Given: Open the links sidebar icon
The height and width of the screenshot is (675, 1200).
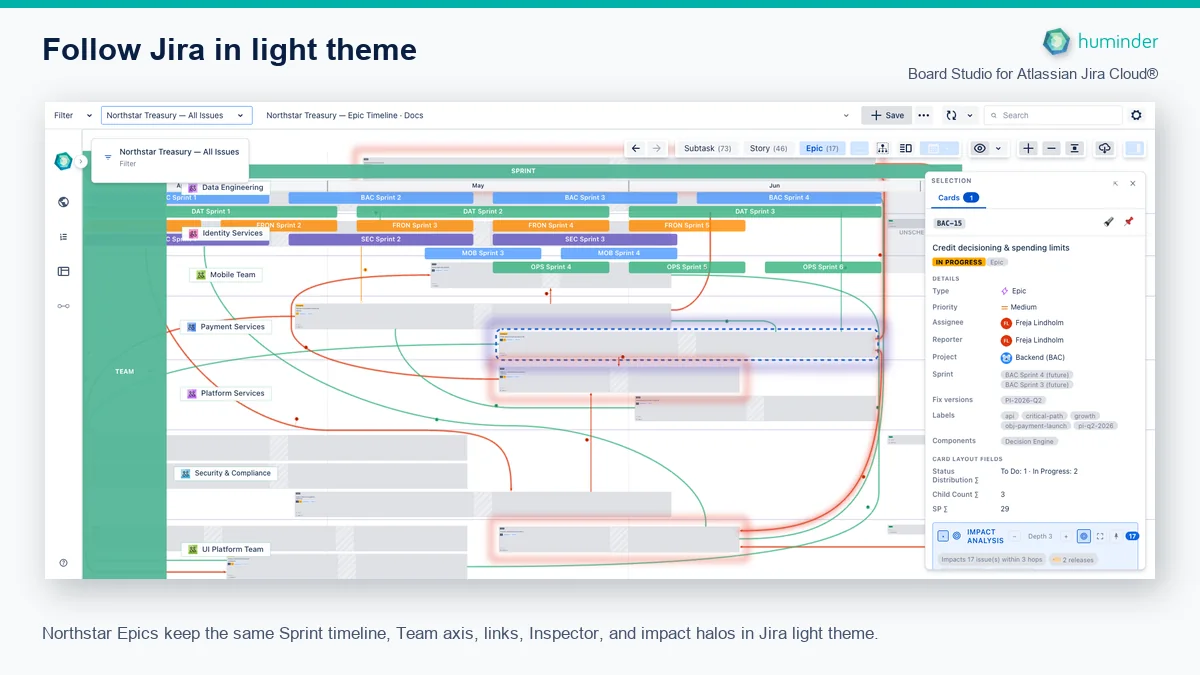Looking at the screenshot, I should point(63,306).
